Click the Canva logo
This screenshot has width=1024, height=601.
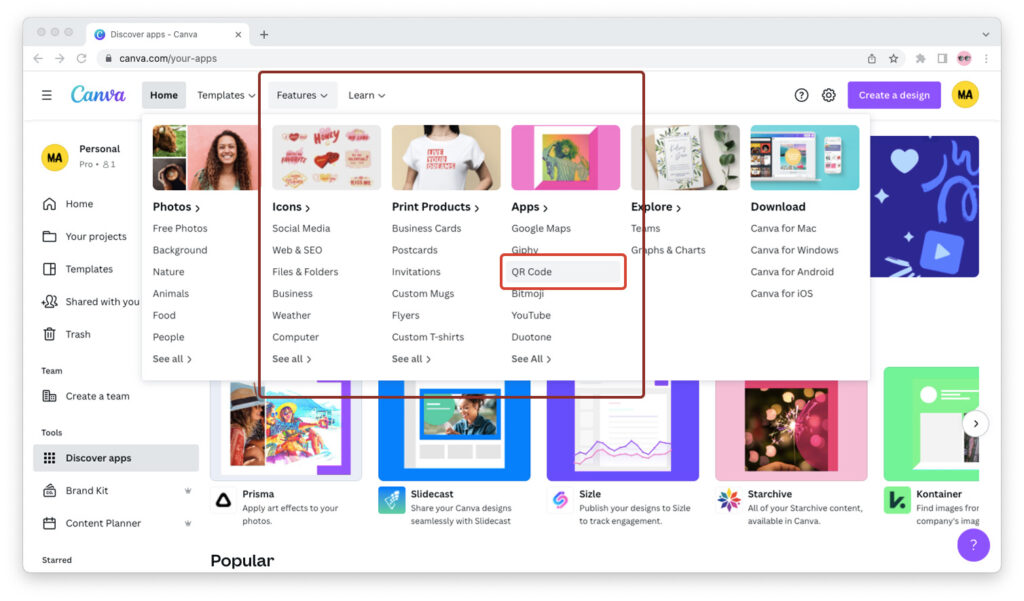coord(98,95)
